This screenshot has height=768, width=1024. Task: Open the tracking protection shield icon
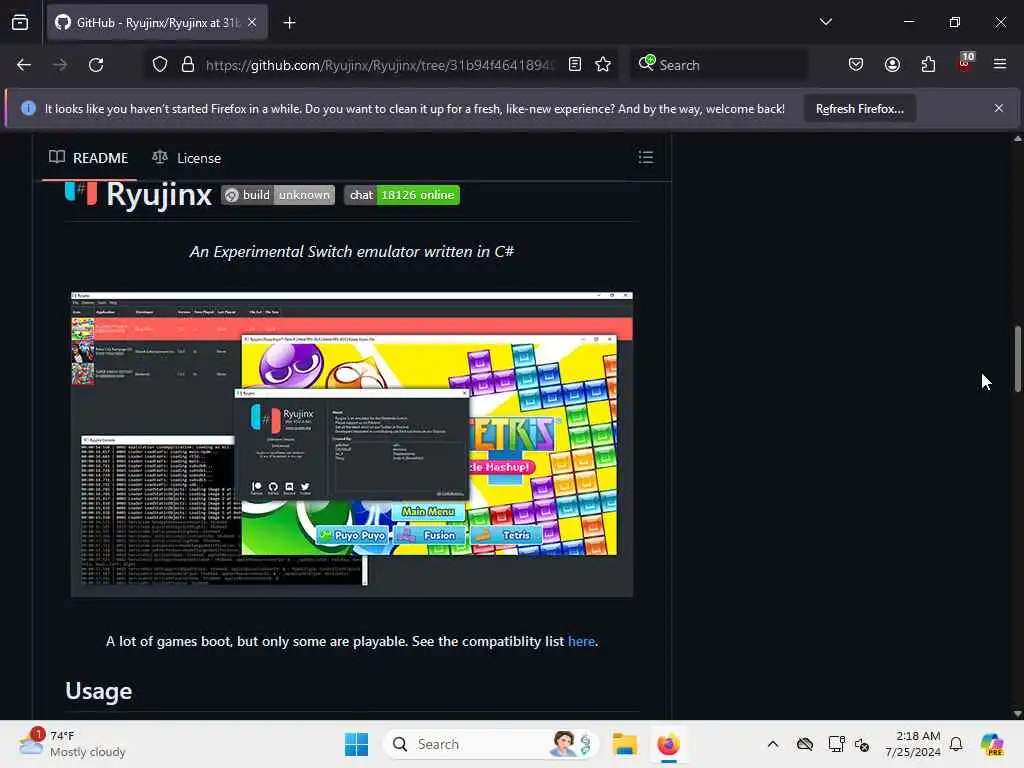160,65
